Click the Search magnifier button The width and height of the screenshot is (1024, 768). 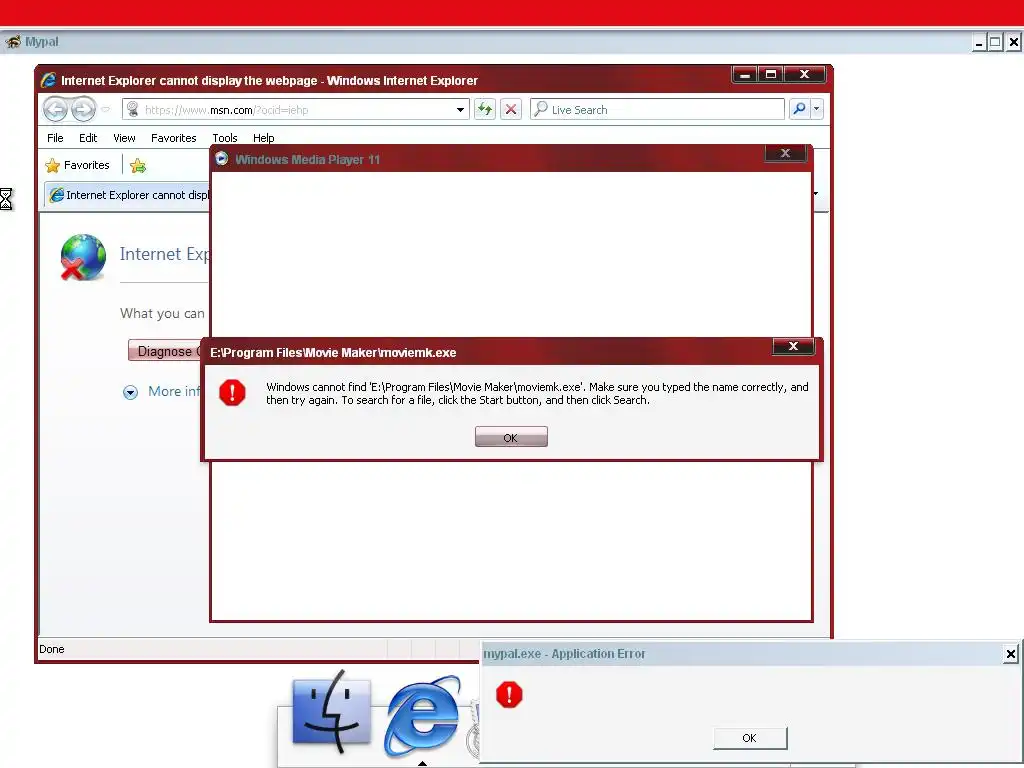pyautogui.click(x=799, y=109)
